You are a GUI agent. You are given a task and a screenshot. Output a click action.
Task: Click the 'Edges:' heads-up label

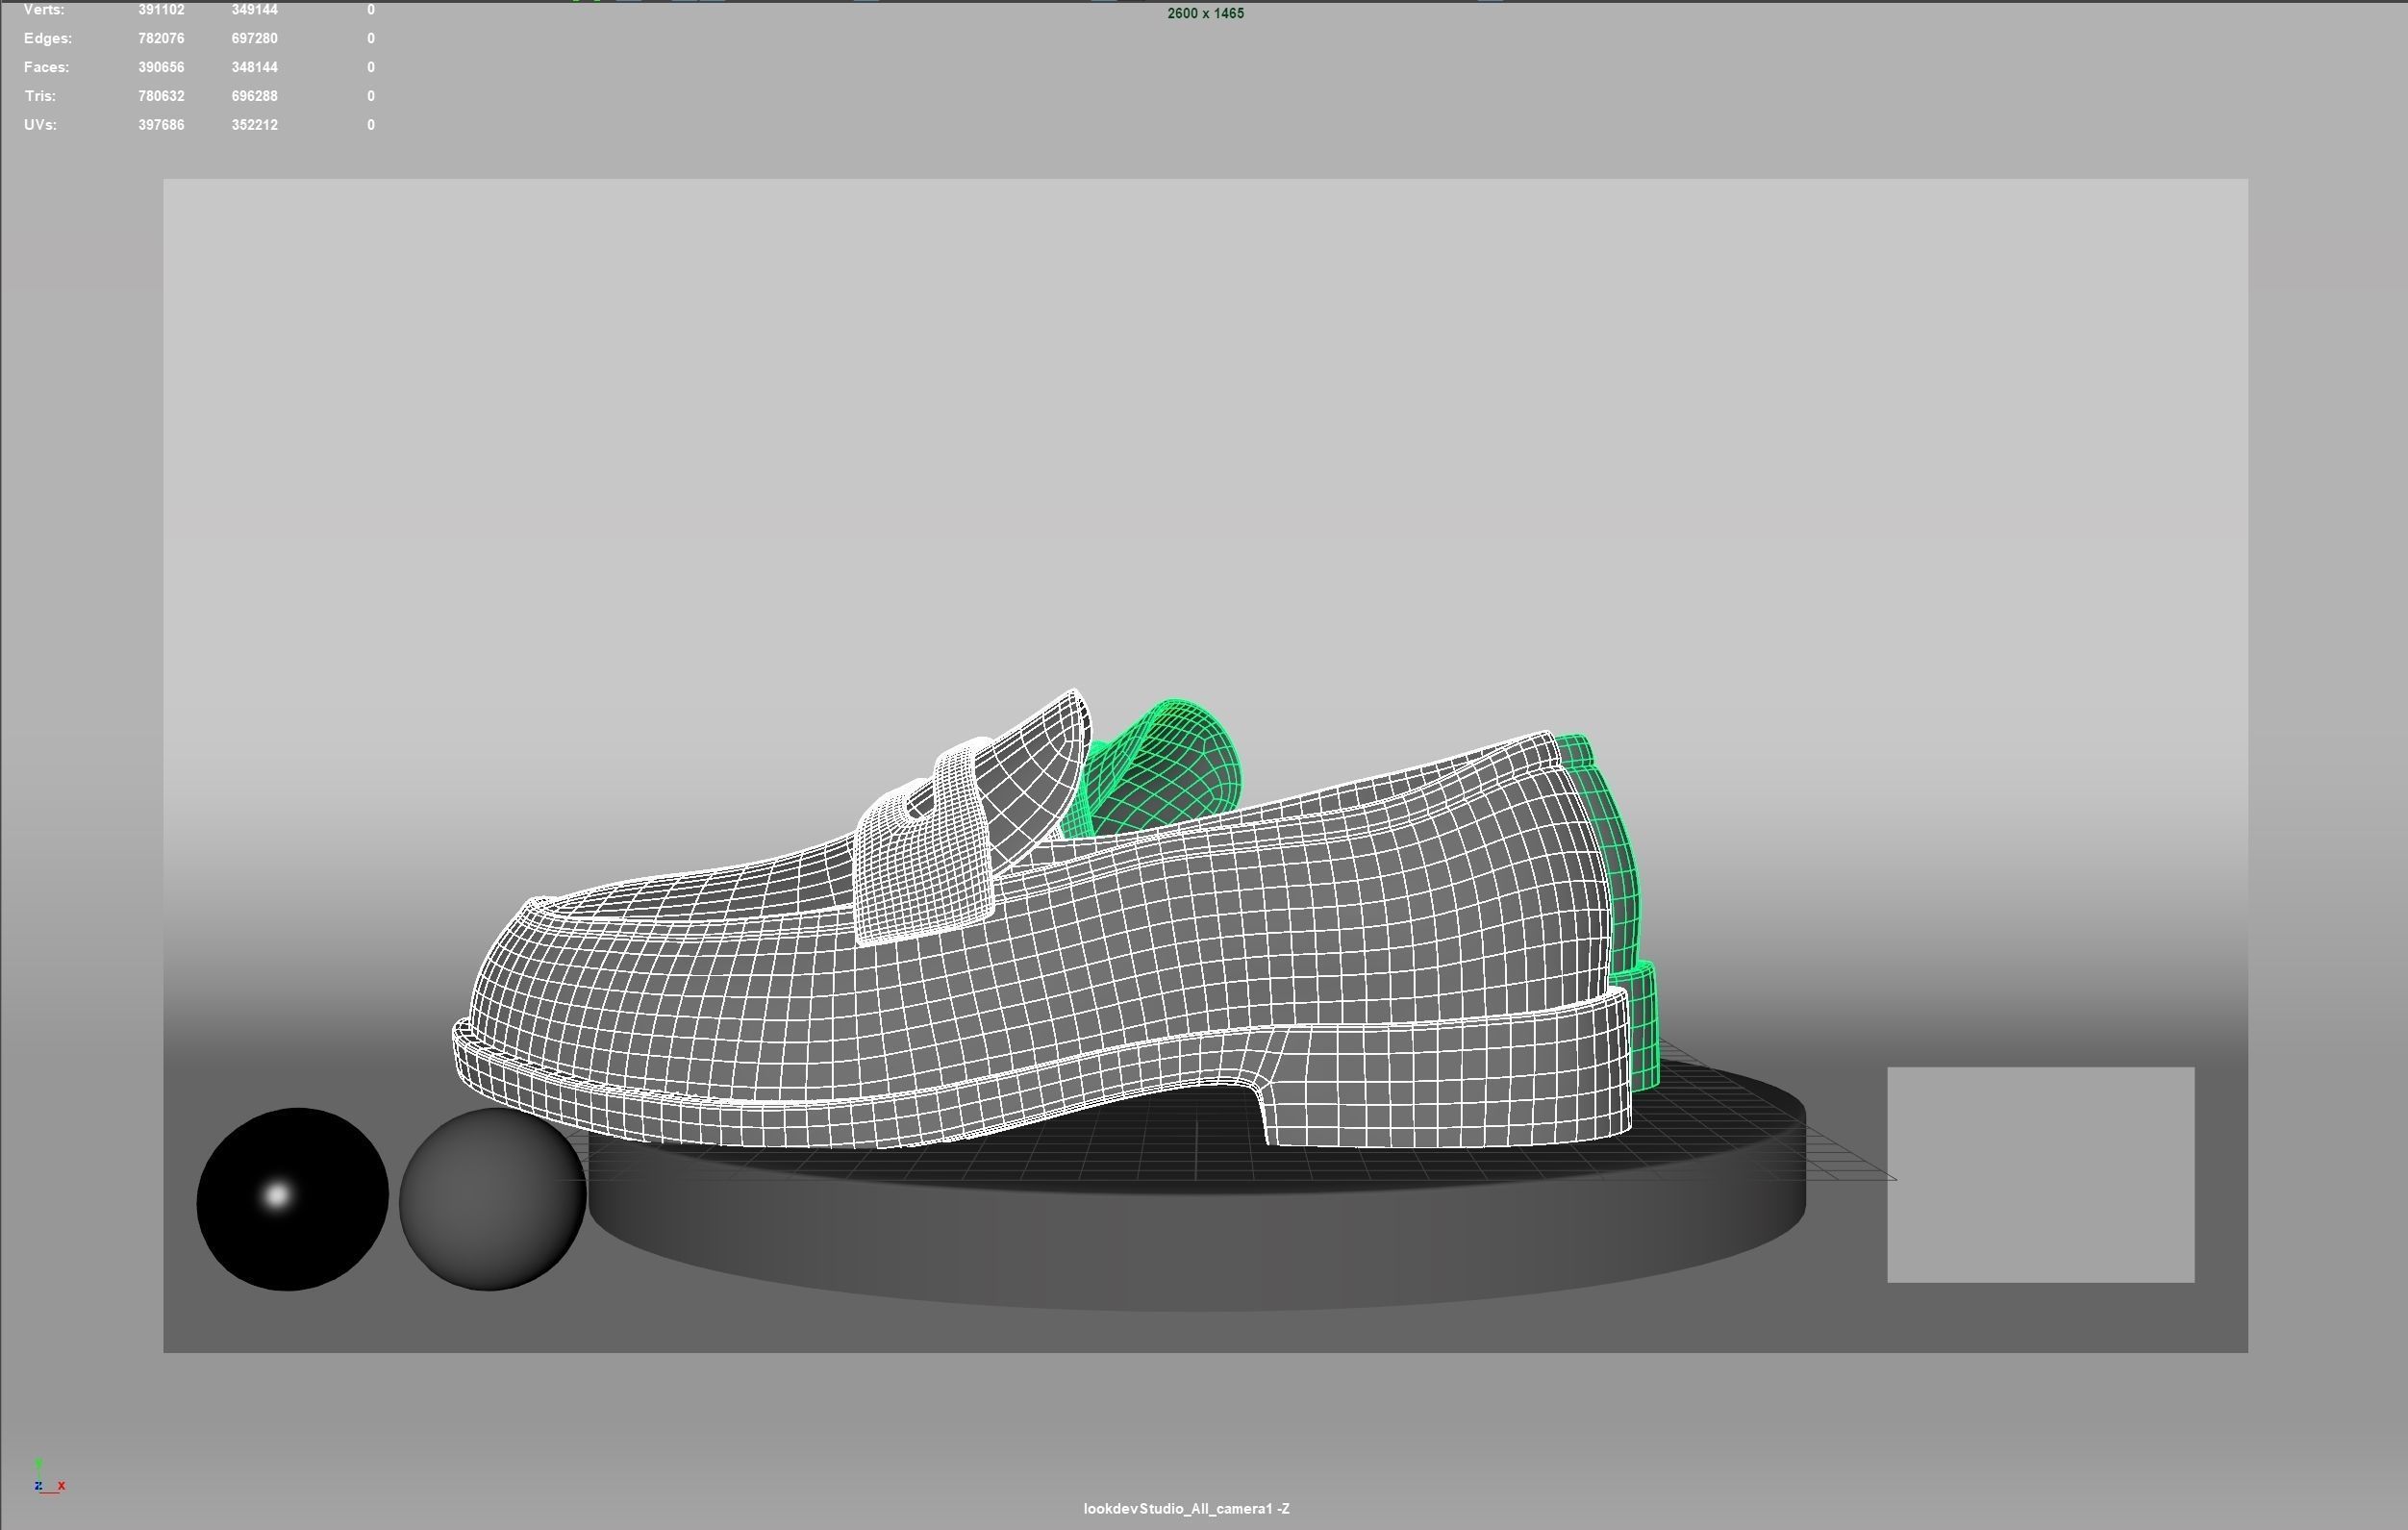point(47,38)
